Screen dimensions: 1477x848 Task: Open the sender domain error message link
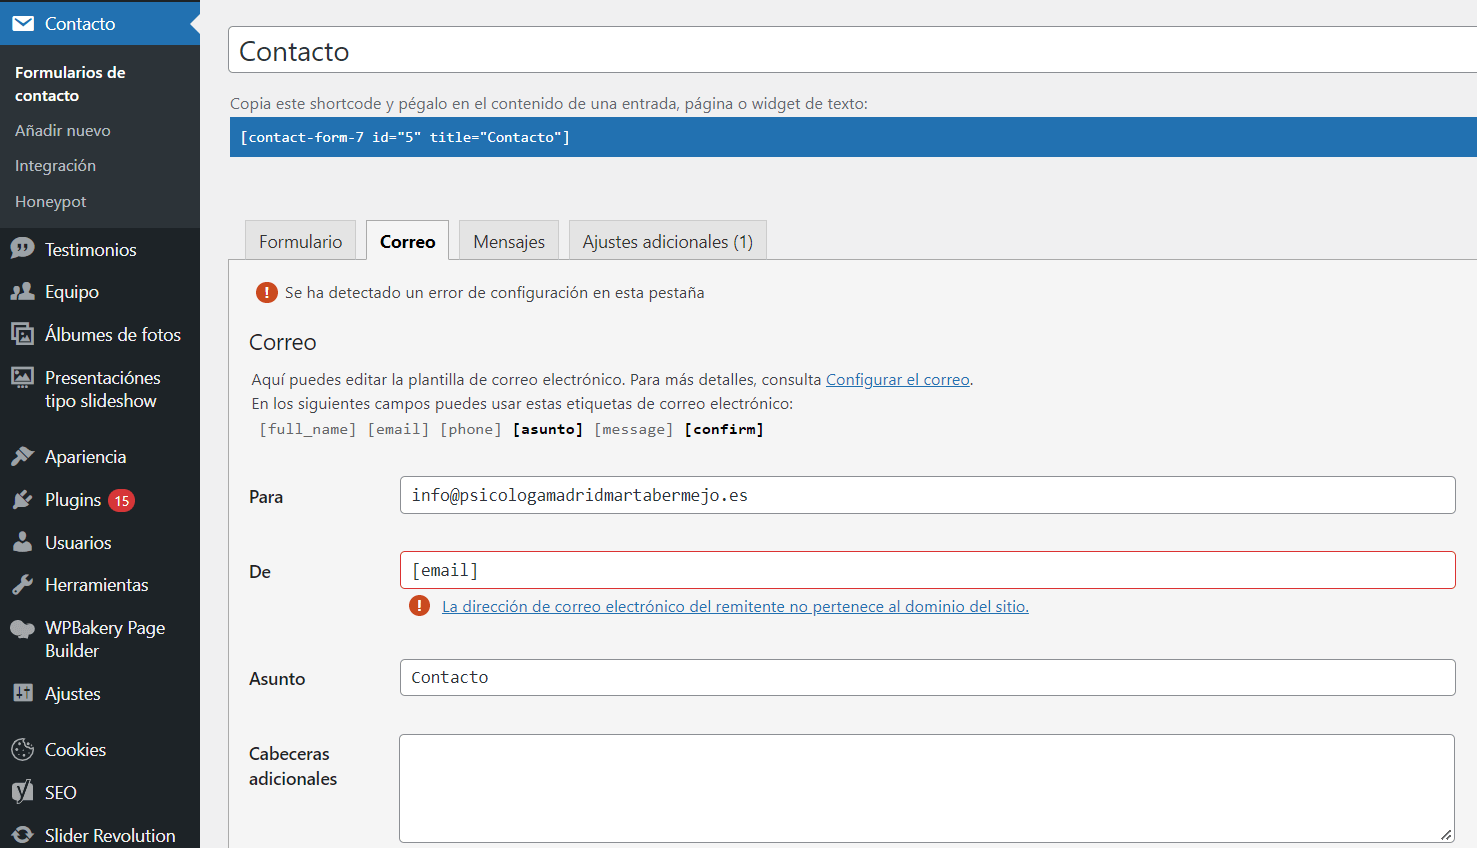click(x=735, y=606)
